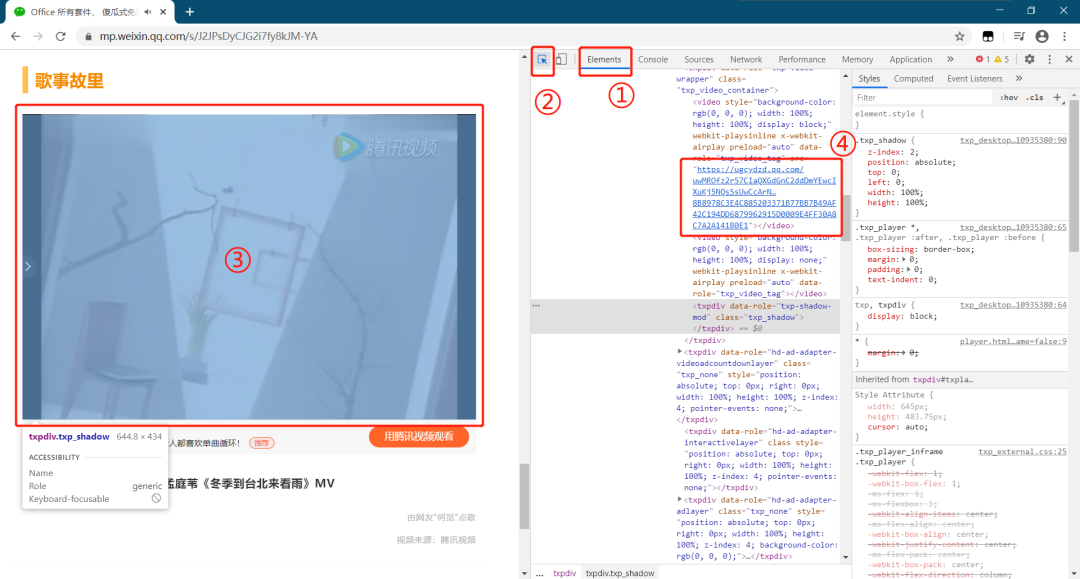Open txp_desktop..10935380:64 stylesheet link
The width and height of the screenshot is (1080, 579).
[x=1013, y=304]
